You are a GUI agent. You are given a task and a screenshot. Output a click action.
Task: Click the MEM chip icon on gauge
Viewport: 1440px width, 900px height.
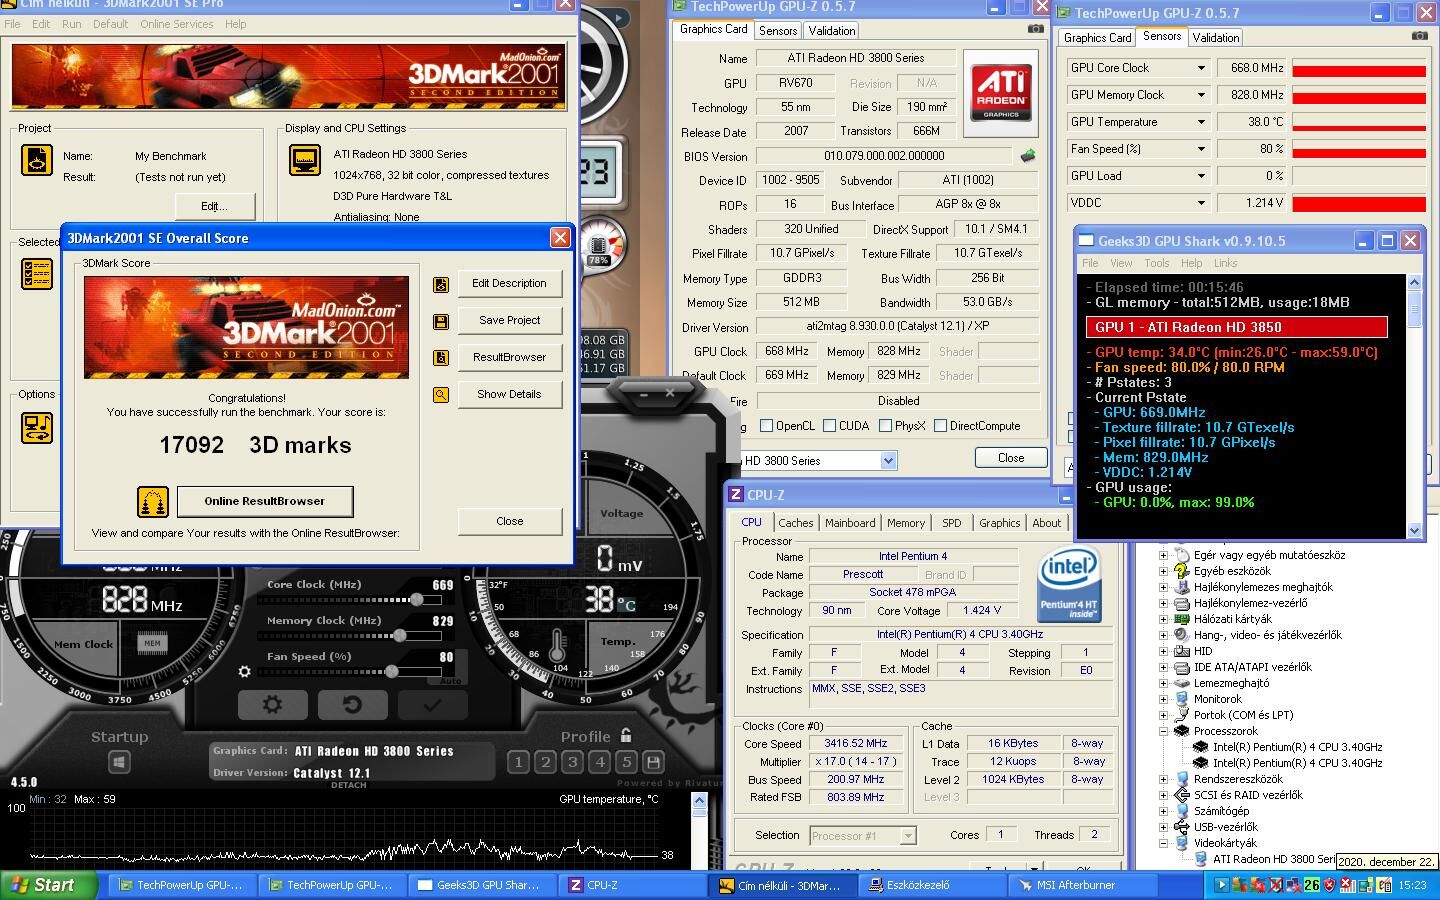pyautogui.click(x=152, y=643)
